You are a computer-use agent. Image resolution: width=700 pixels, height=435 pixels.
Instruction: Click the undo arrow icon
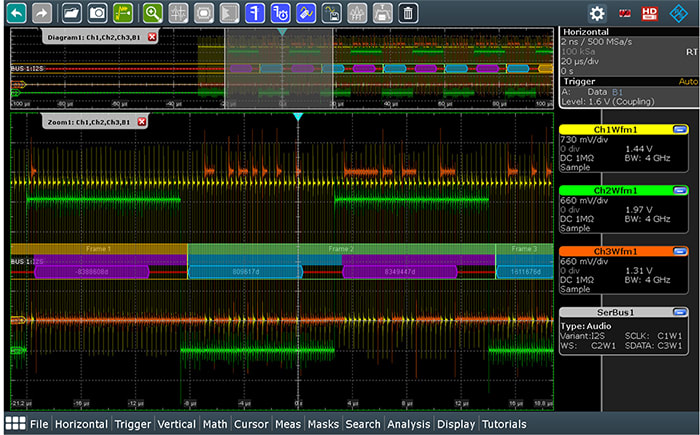pyautogui.click(x=16, y=13)
